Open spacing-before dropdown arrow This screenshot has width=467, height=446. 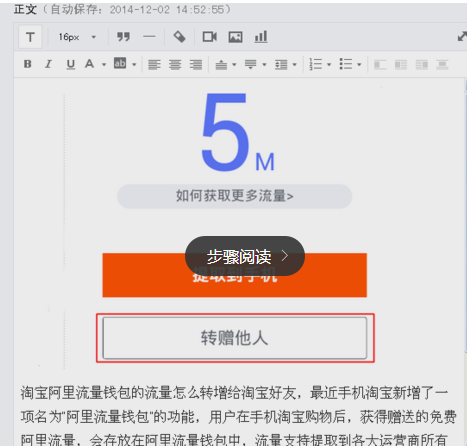pyautogui.click(x=234, y=64)
